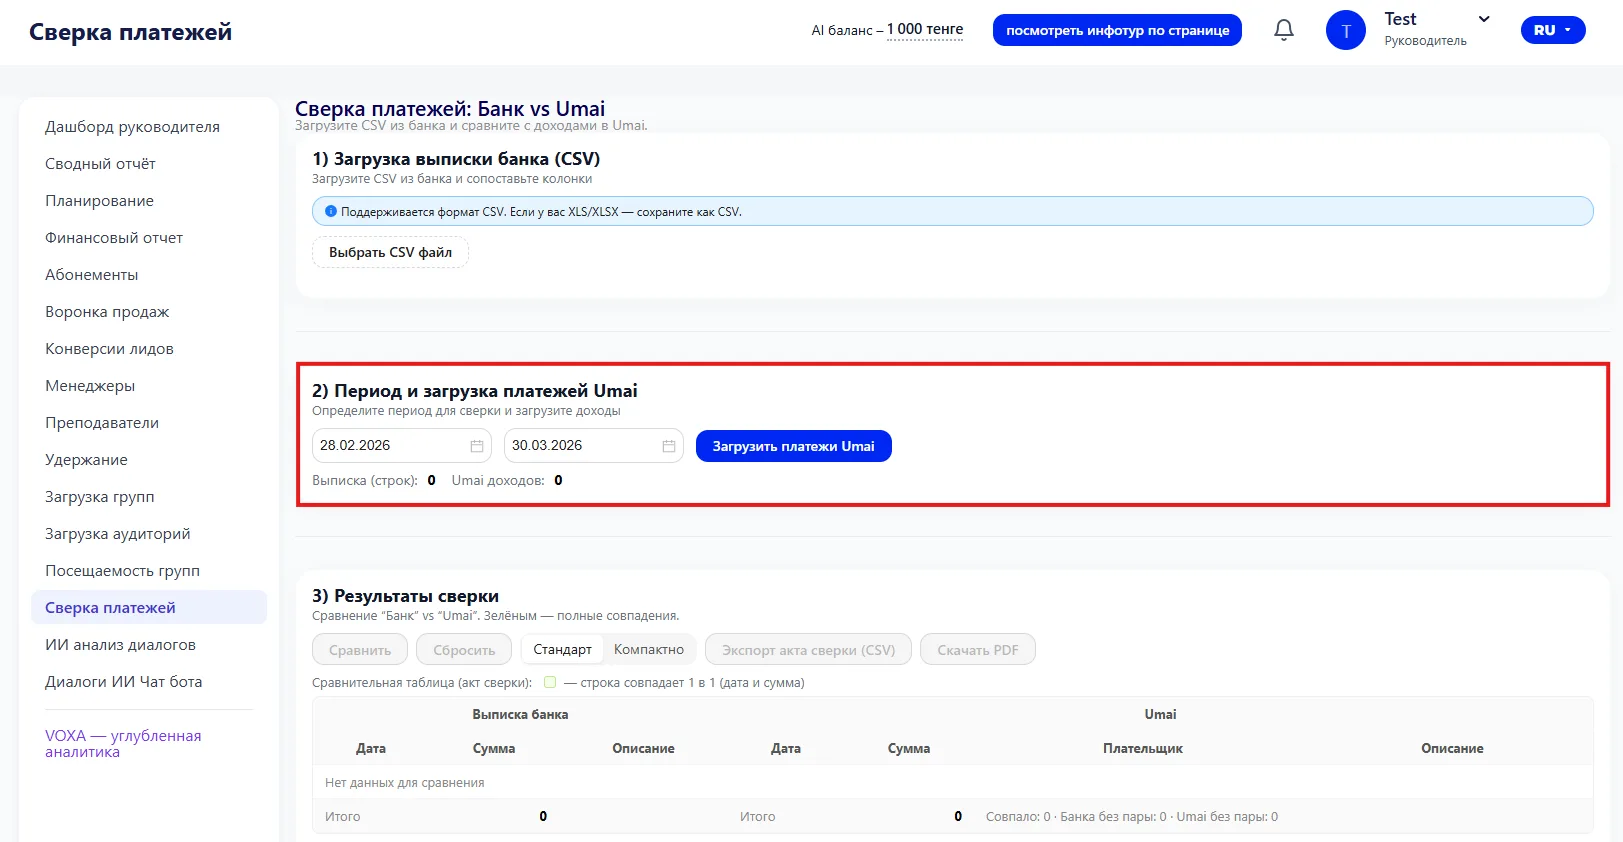The height and width of the screenshot is (842, 1623).
Task: Open Диалоги ИИ Чат бота
Action: [x=123, y=682]
